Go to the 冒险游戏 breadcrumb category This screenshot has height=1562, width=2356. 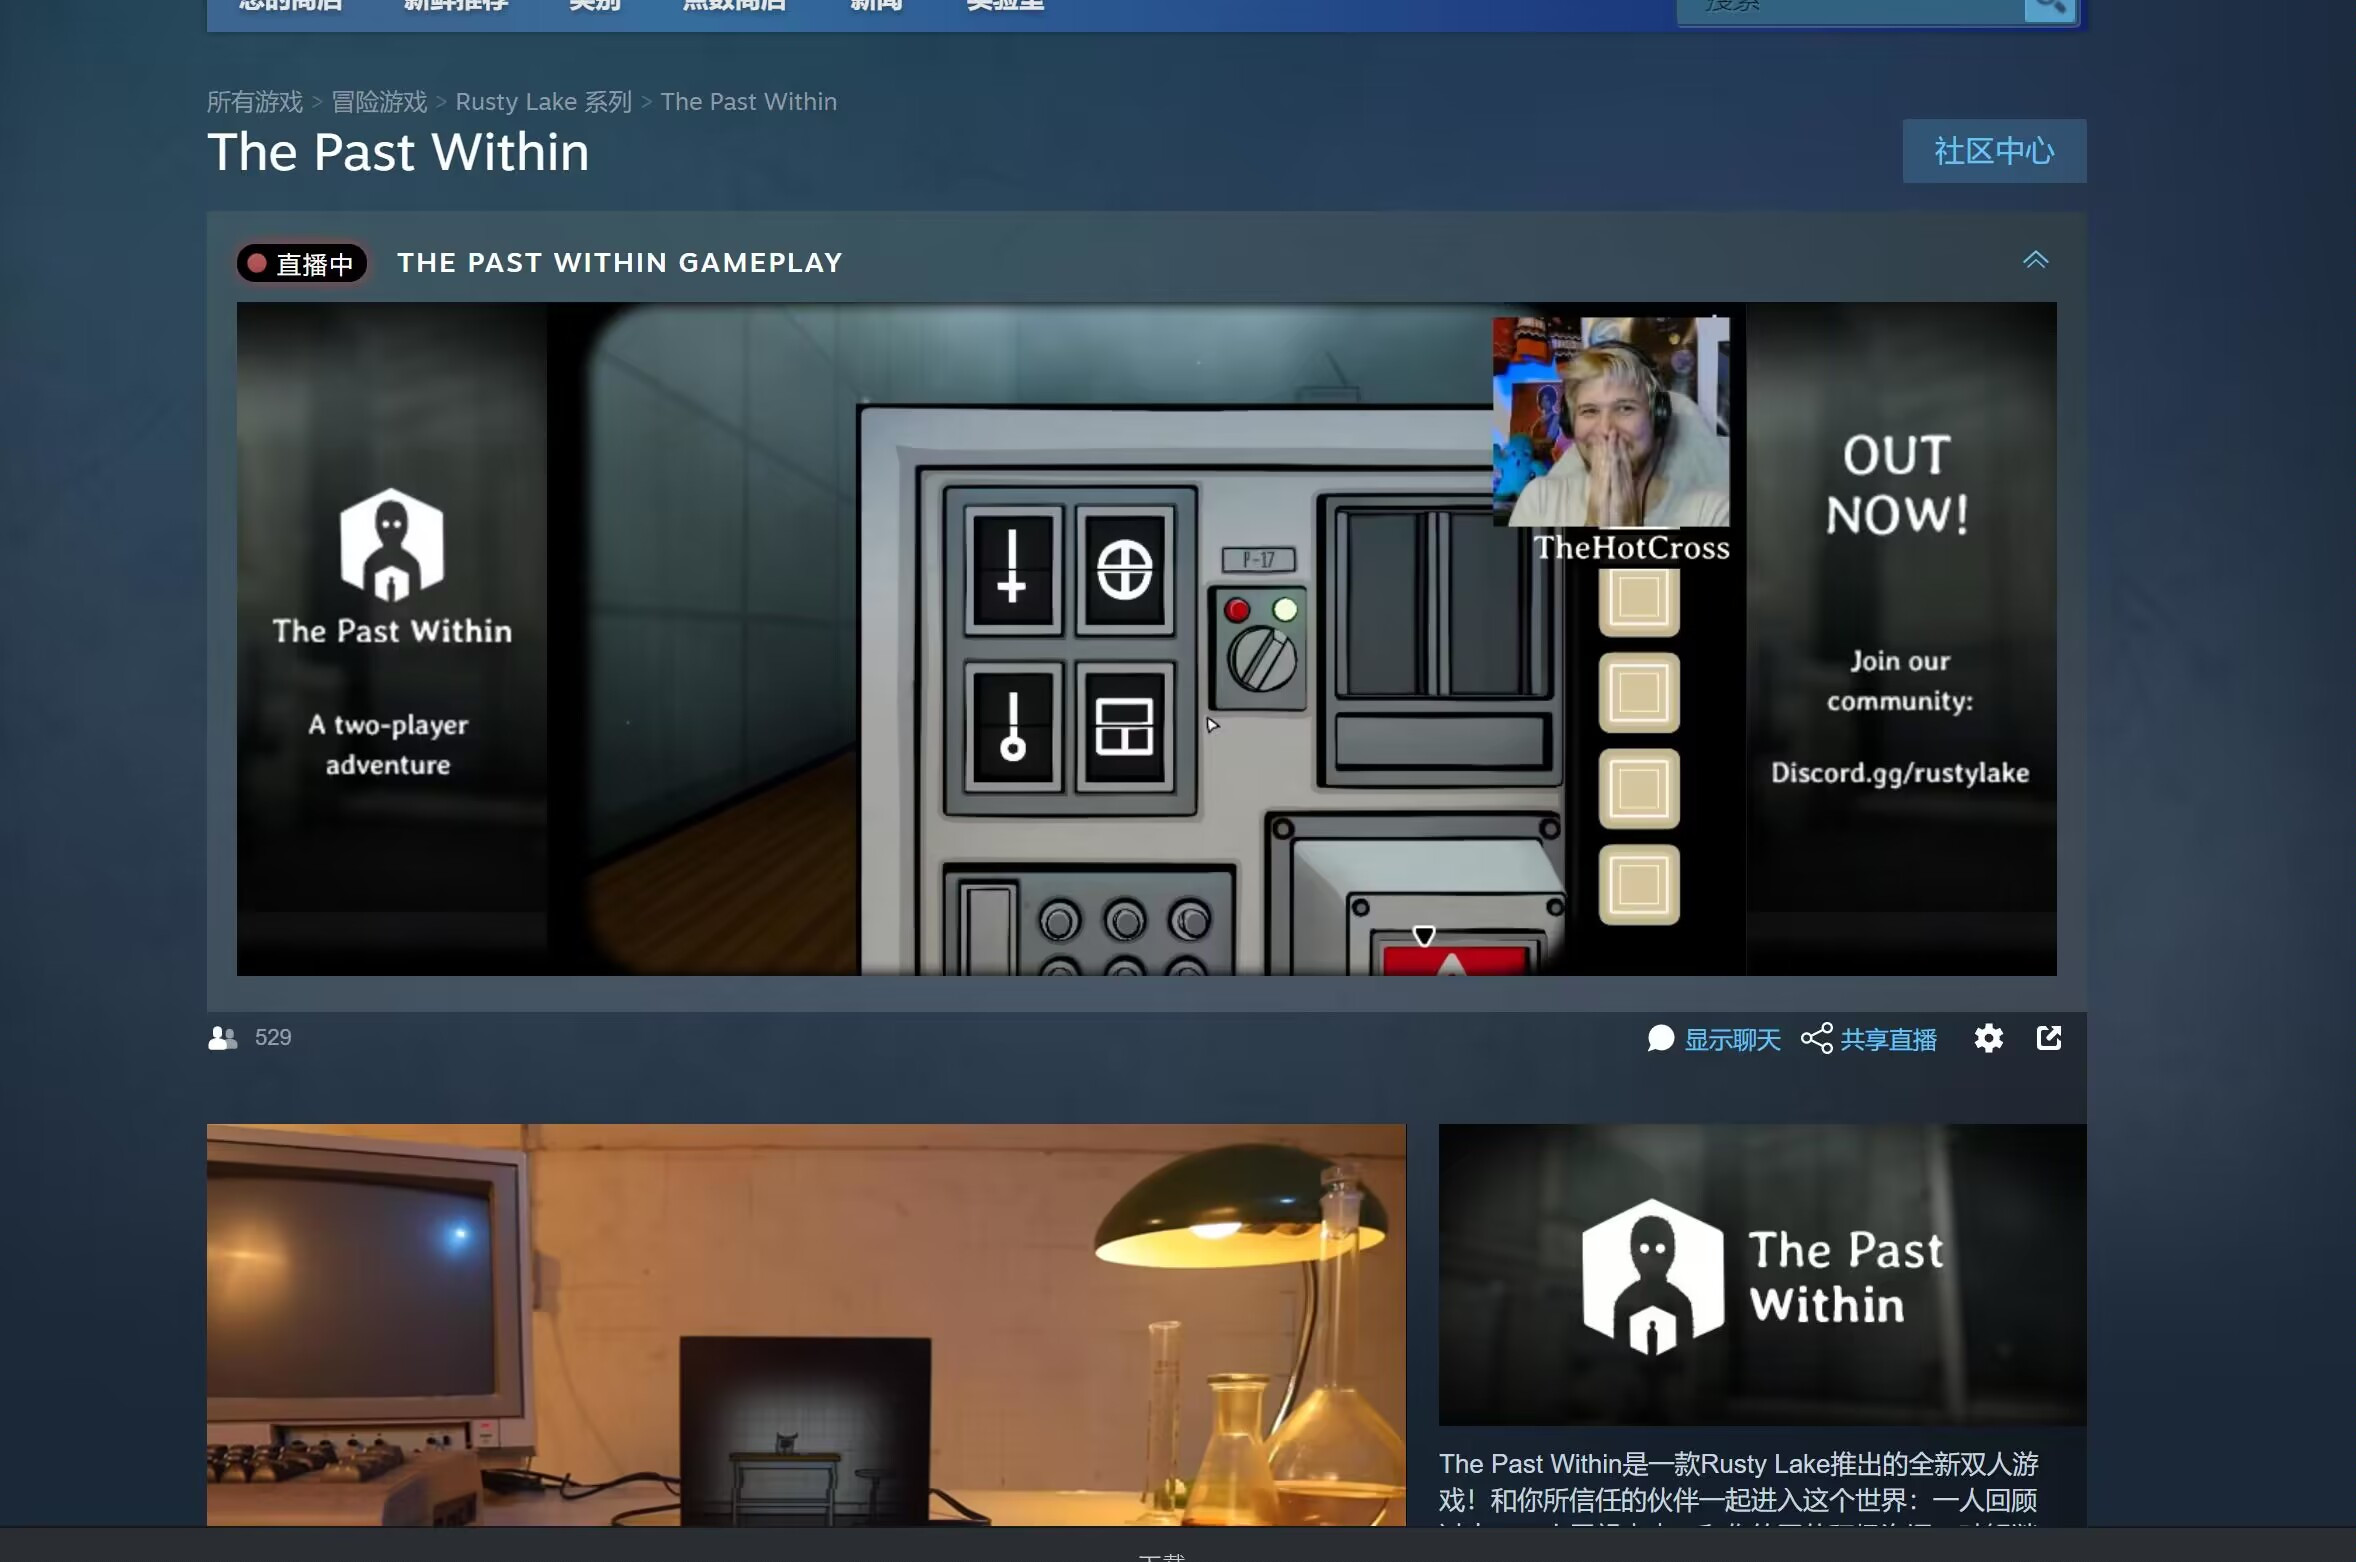(x=379, y=102)
